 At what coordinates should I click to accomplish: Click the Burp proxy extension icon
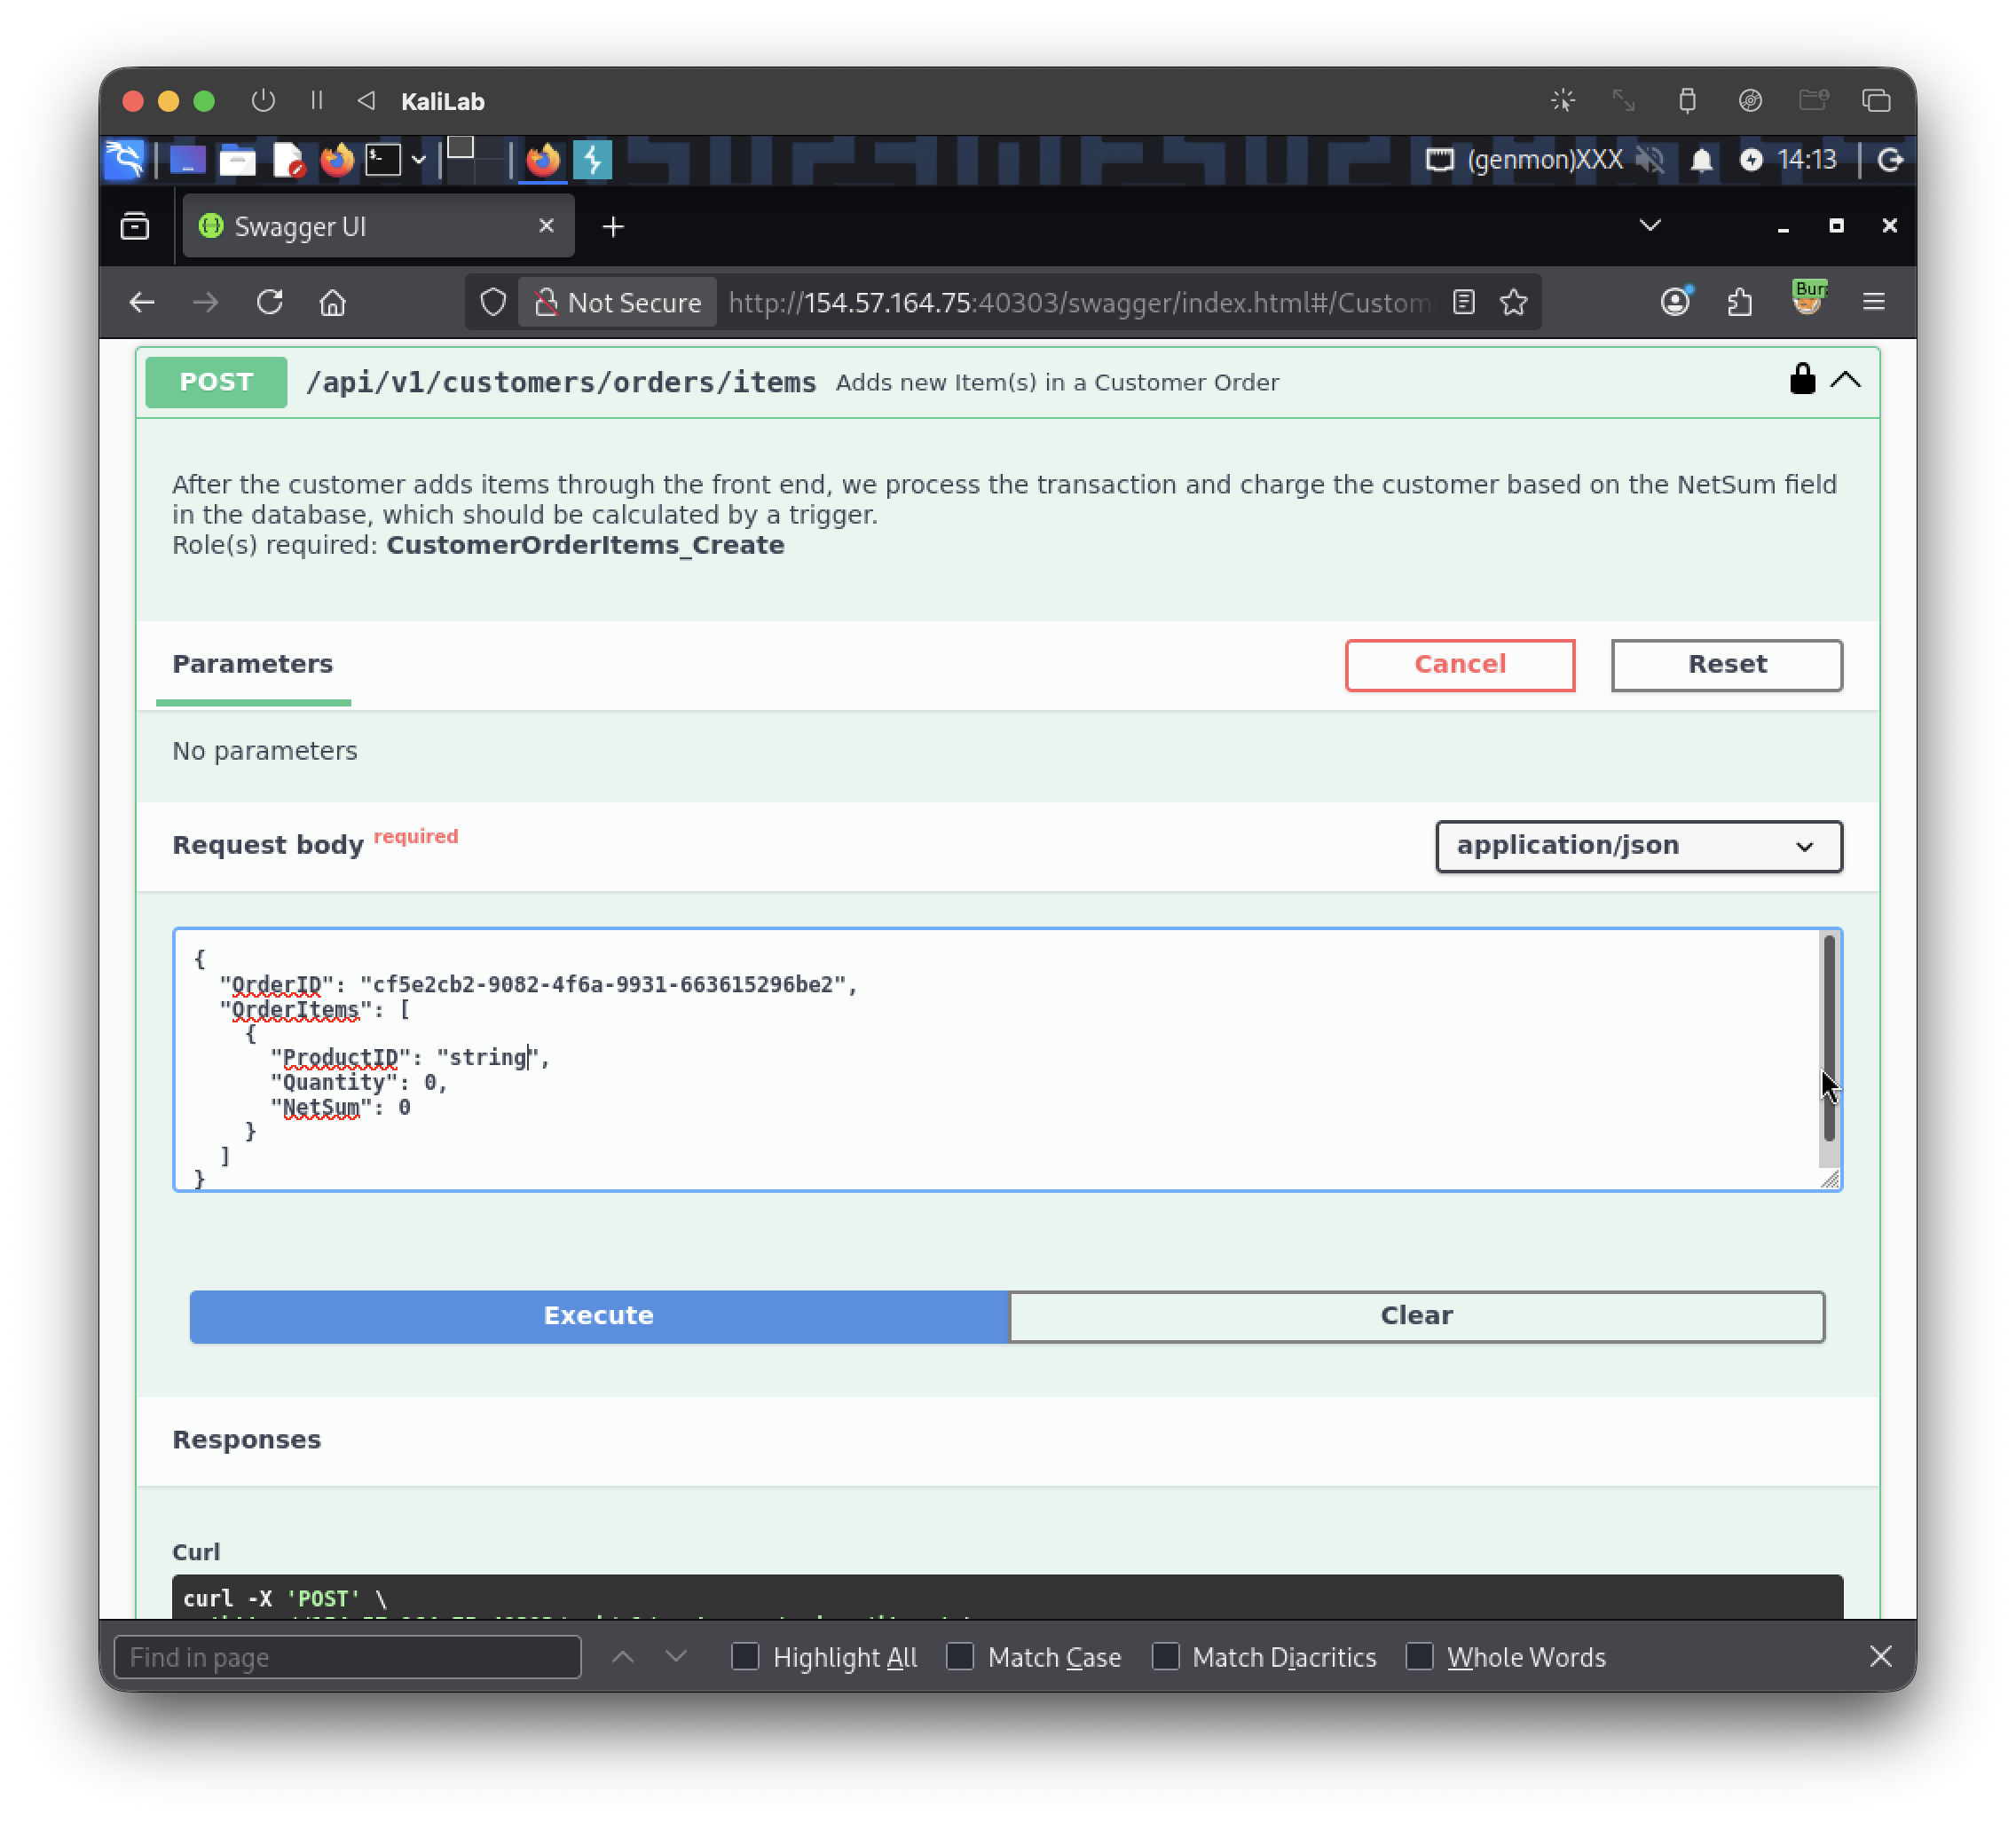pyautogui.click(x=1808, y=299)
